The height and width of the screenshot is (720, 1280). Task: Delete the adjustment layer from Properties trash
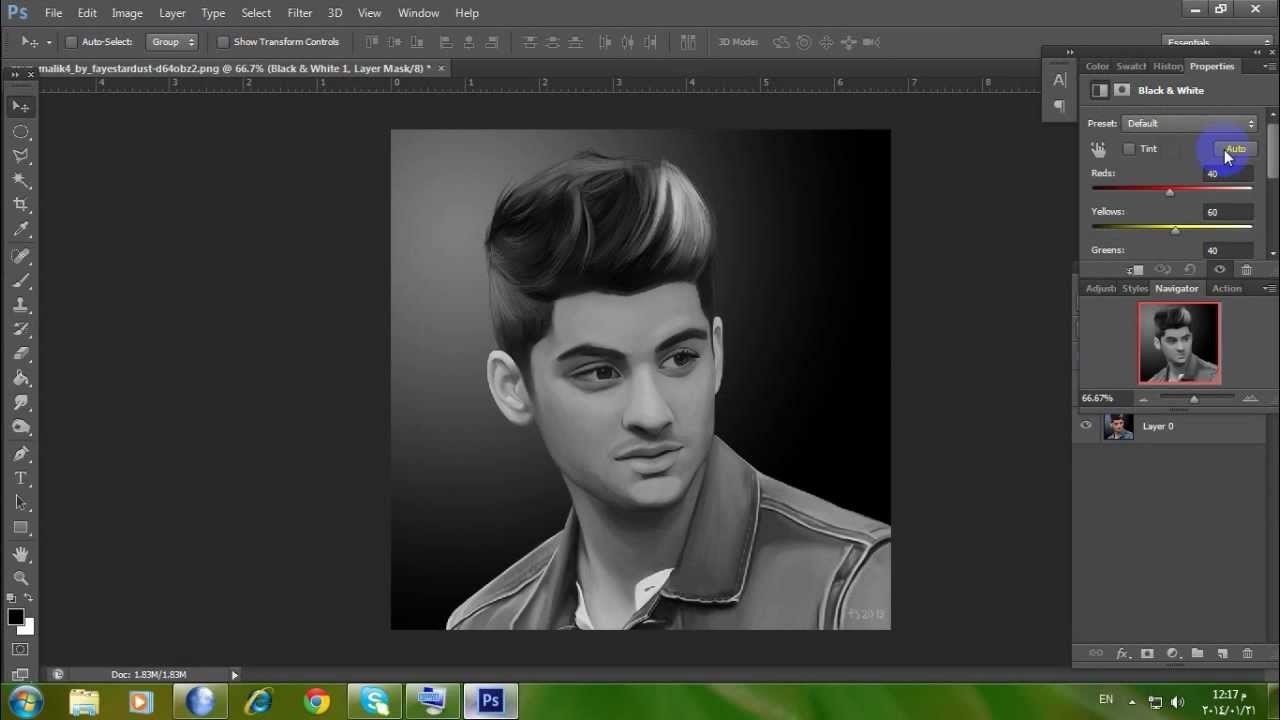click(x=1246, y=270)
